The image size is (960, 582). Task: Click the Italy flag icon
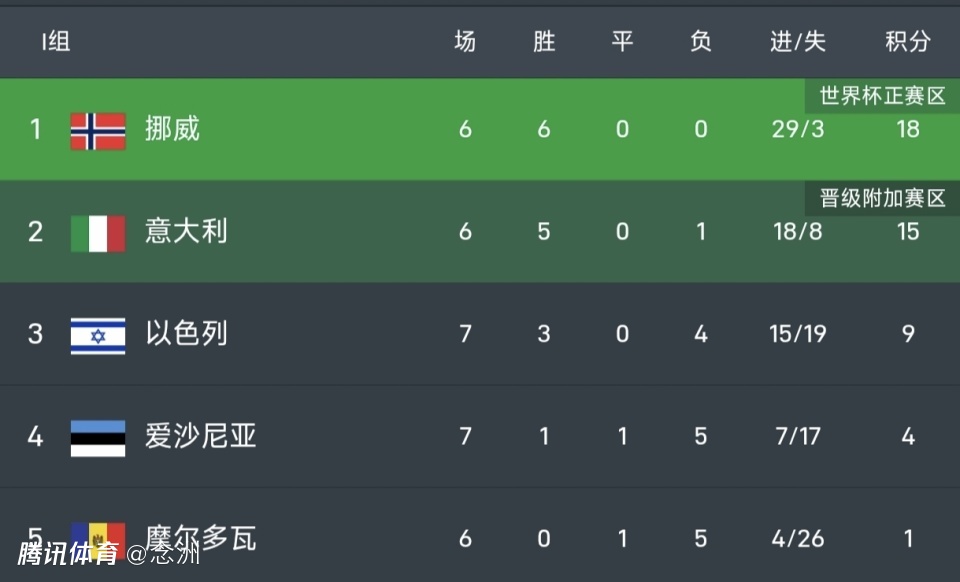[x=98, y=233]
